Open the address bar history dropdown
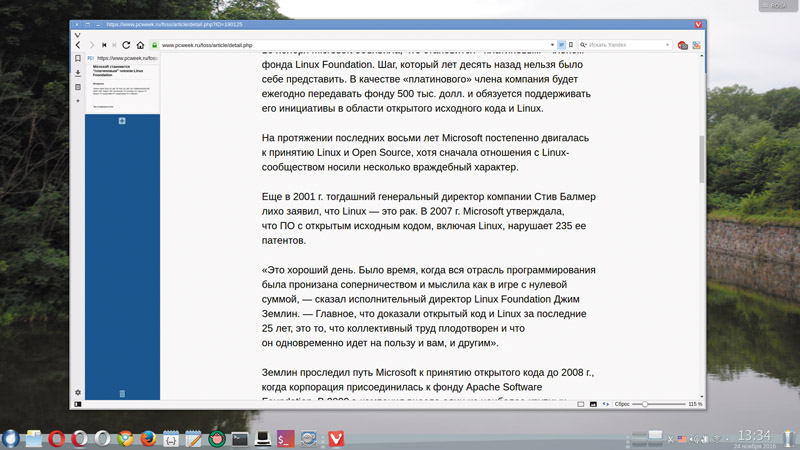This screenshot has height=450, width=800. point(552,45)
